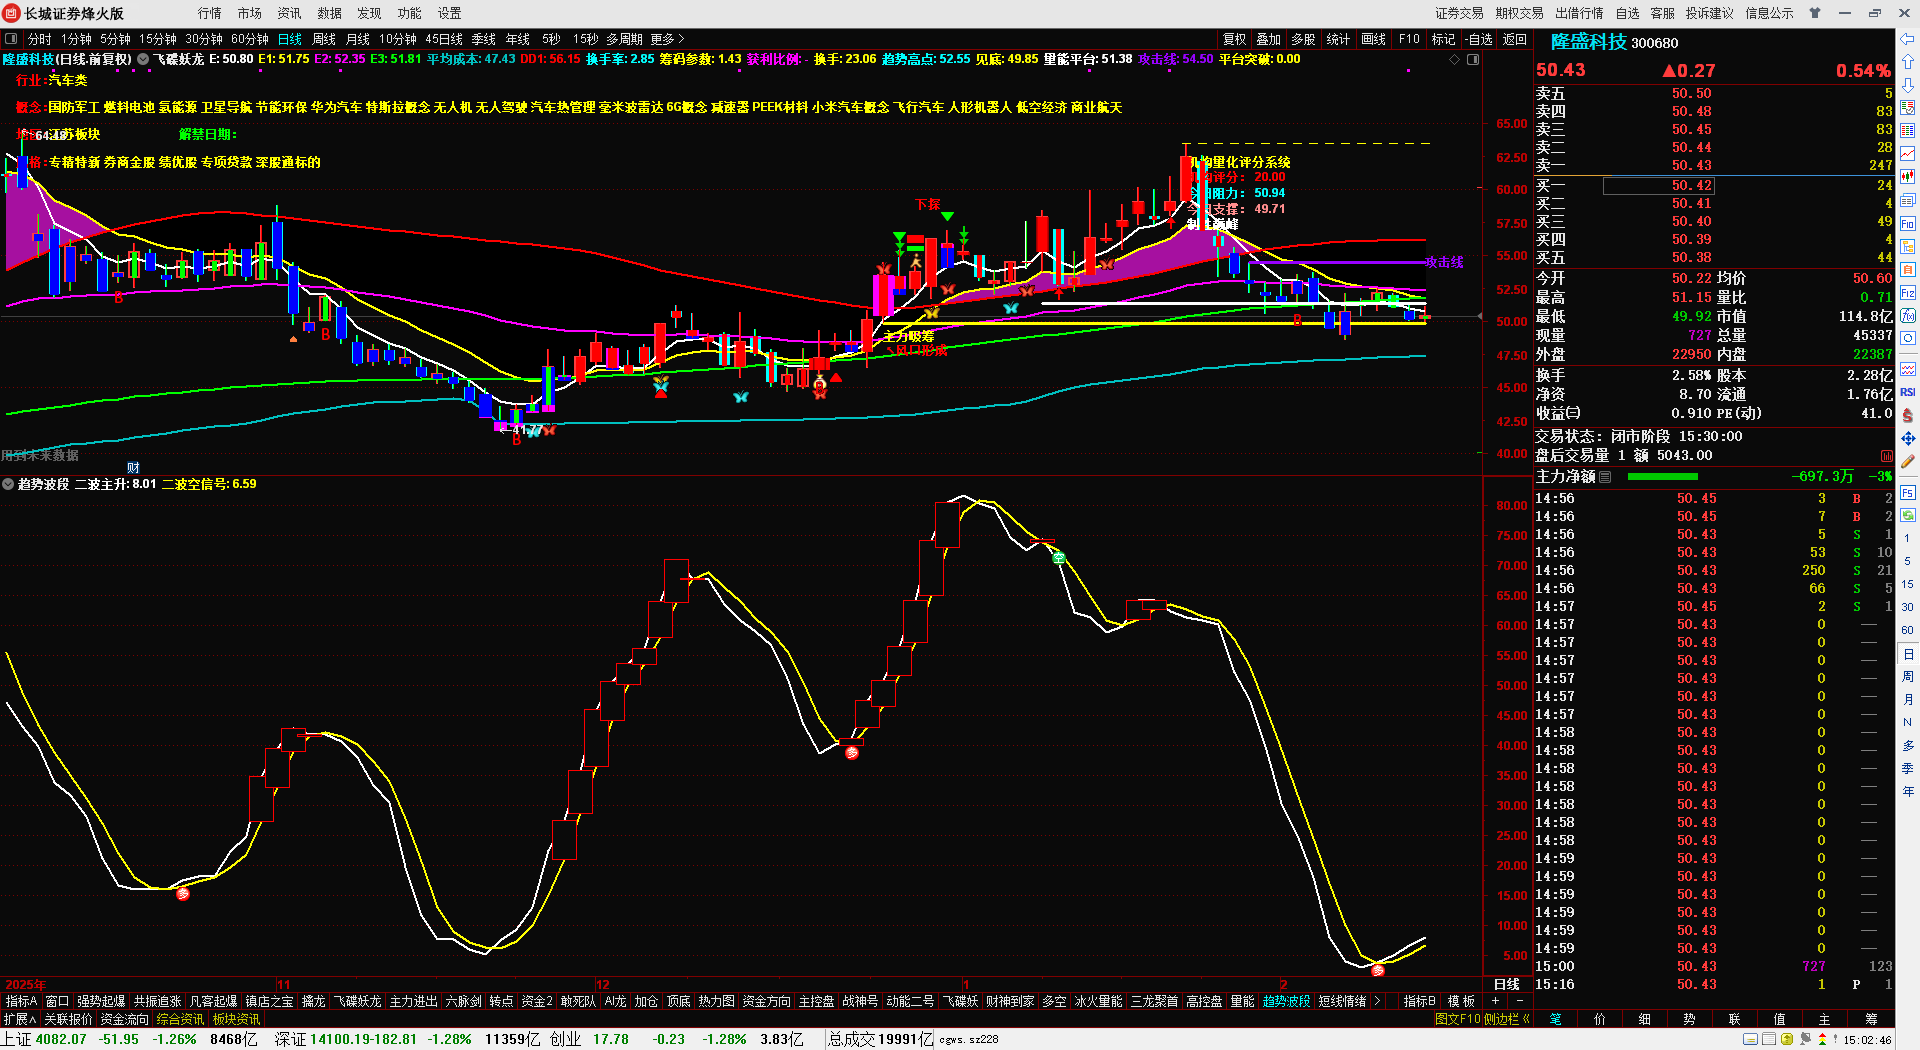This screenshot has height=1050, width=1920.
Task: Click the 证券交易 button
Action: (1460, 13)
